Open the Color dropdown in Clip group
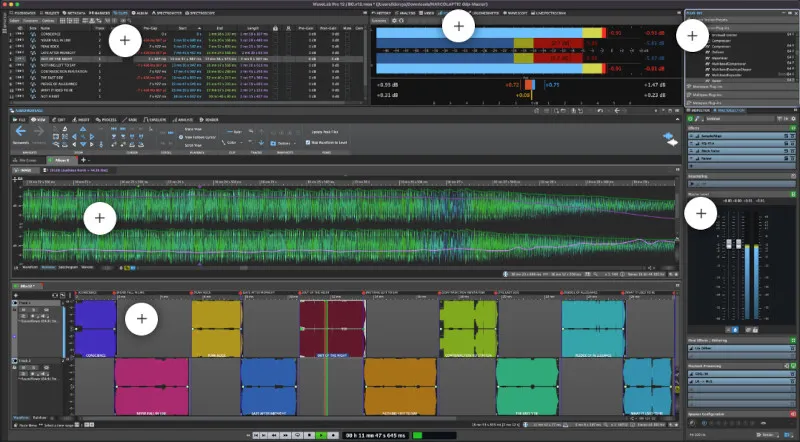Viewport: 800px width, 442px height. [x=239, y=142]
